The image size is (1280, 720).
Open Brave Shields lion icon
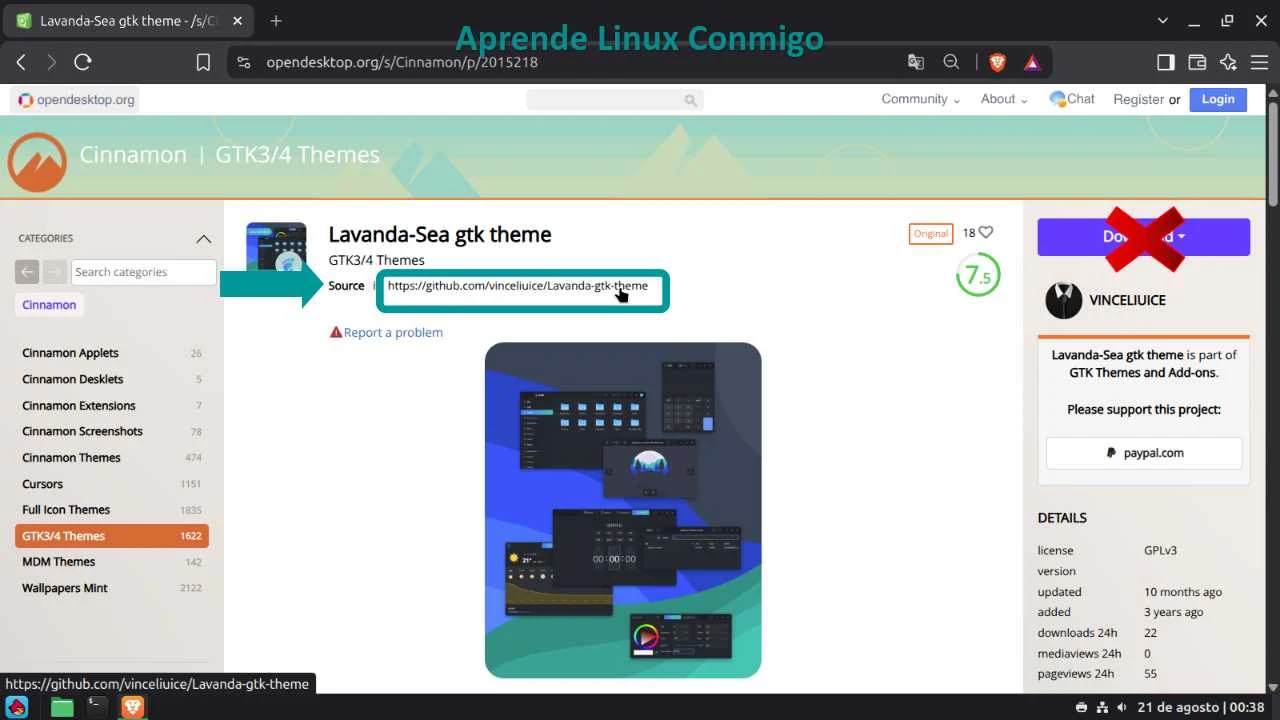click(997, 62)
